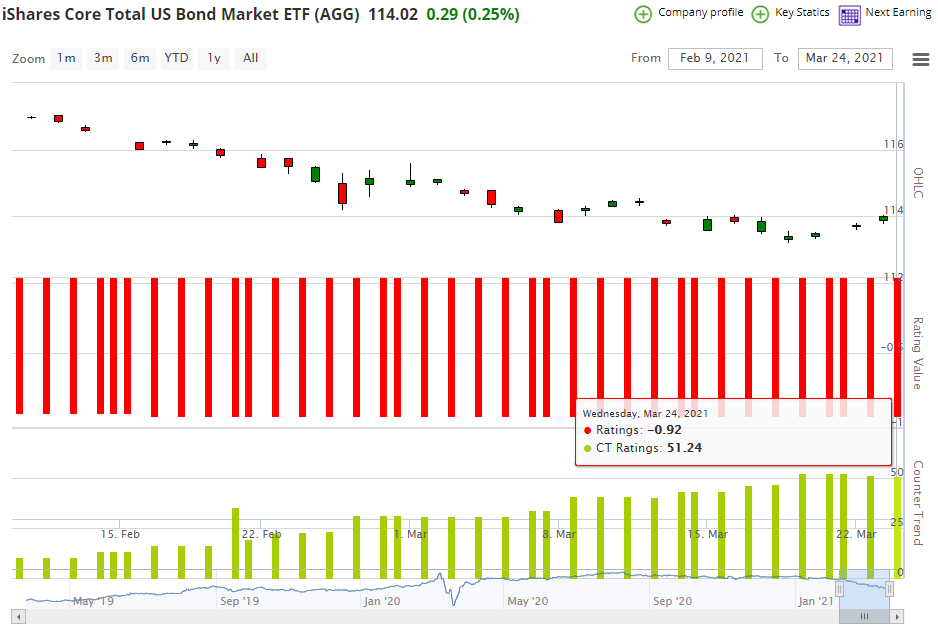This screenshot has height=637, width=938.
Task: Click the 116 price axis label
Action: (x=894, y=144)
